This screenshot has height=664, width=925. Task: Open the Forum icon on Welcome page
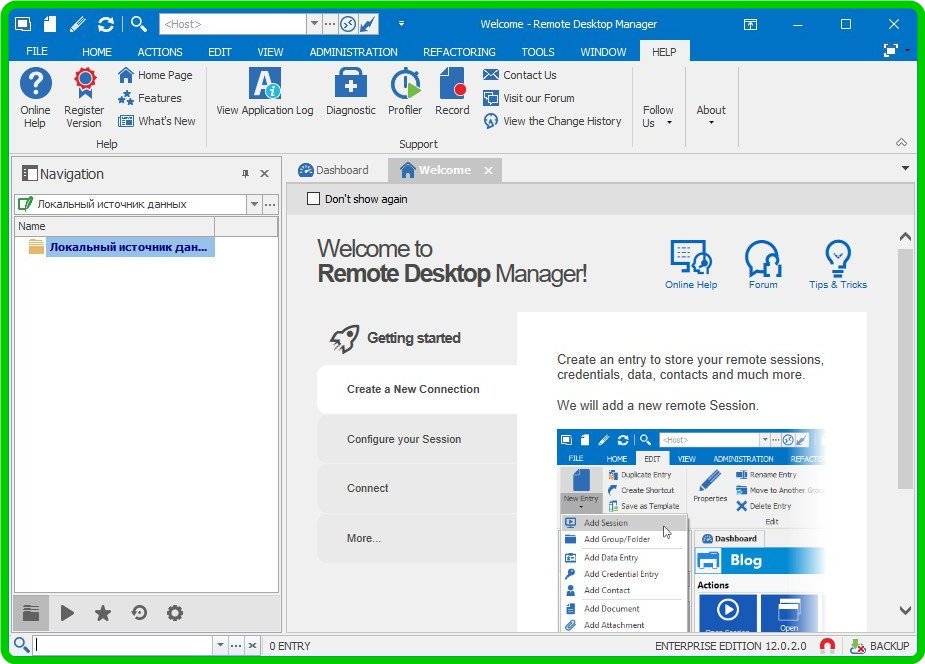[x=763, y=264]
